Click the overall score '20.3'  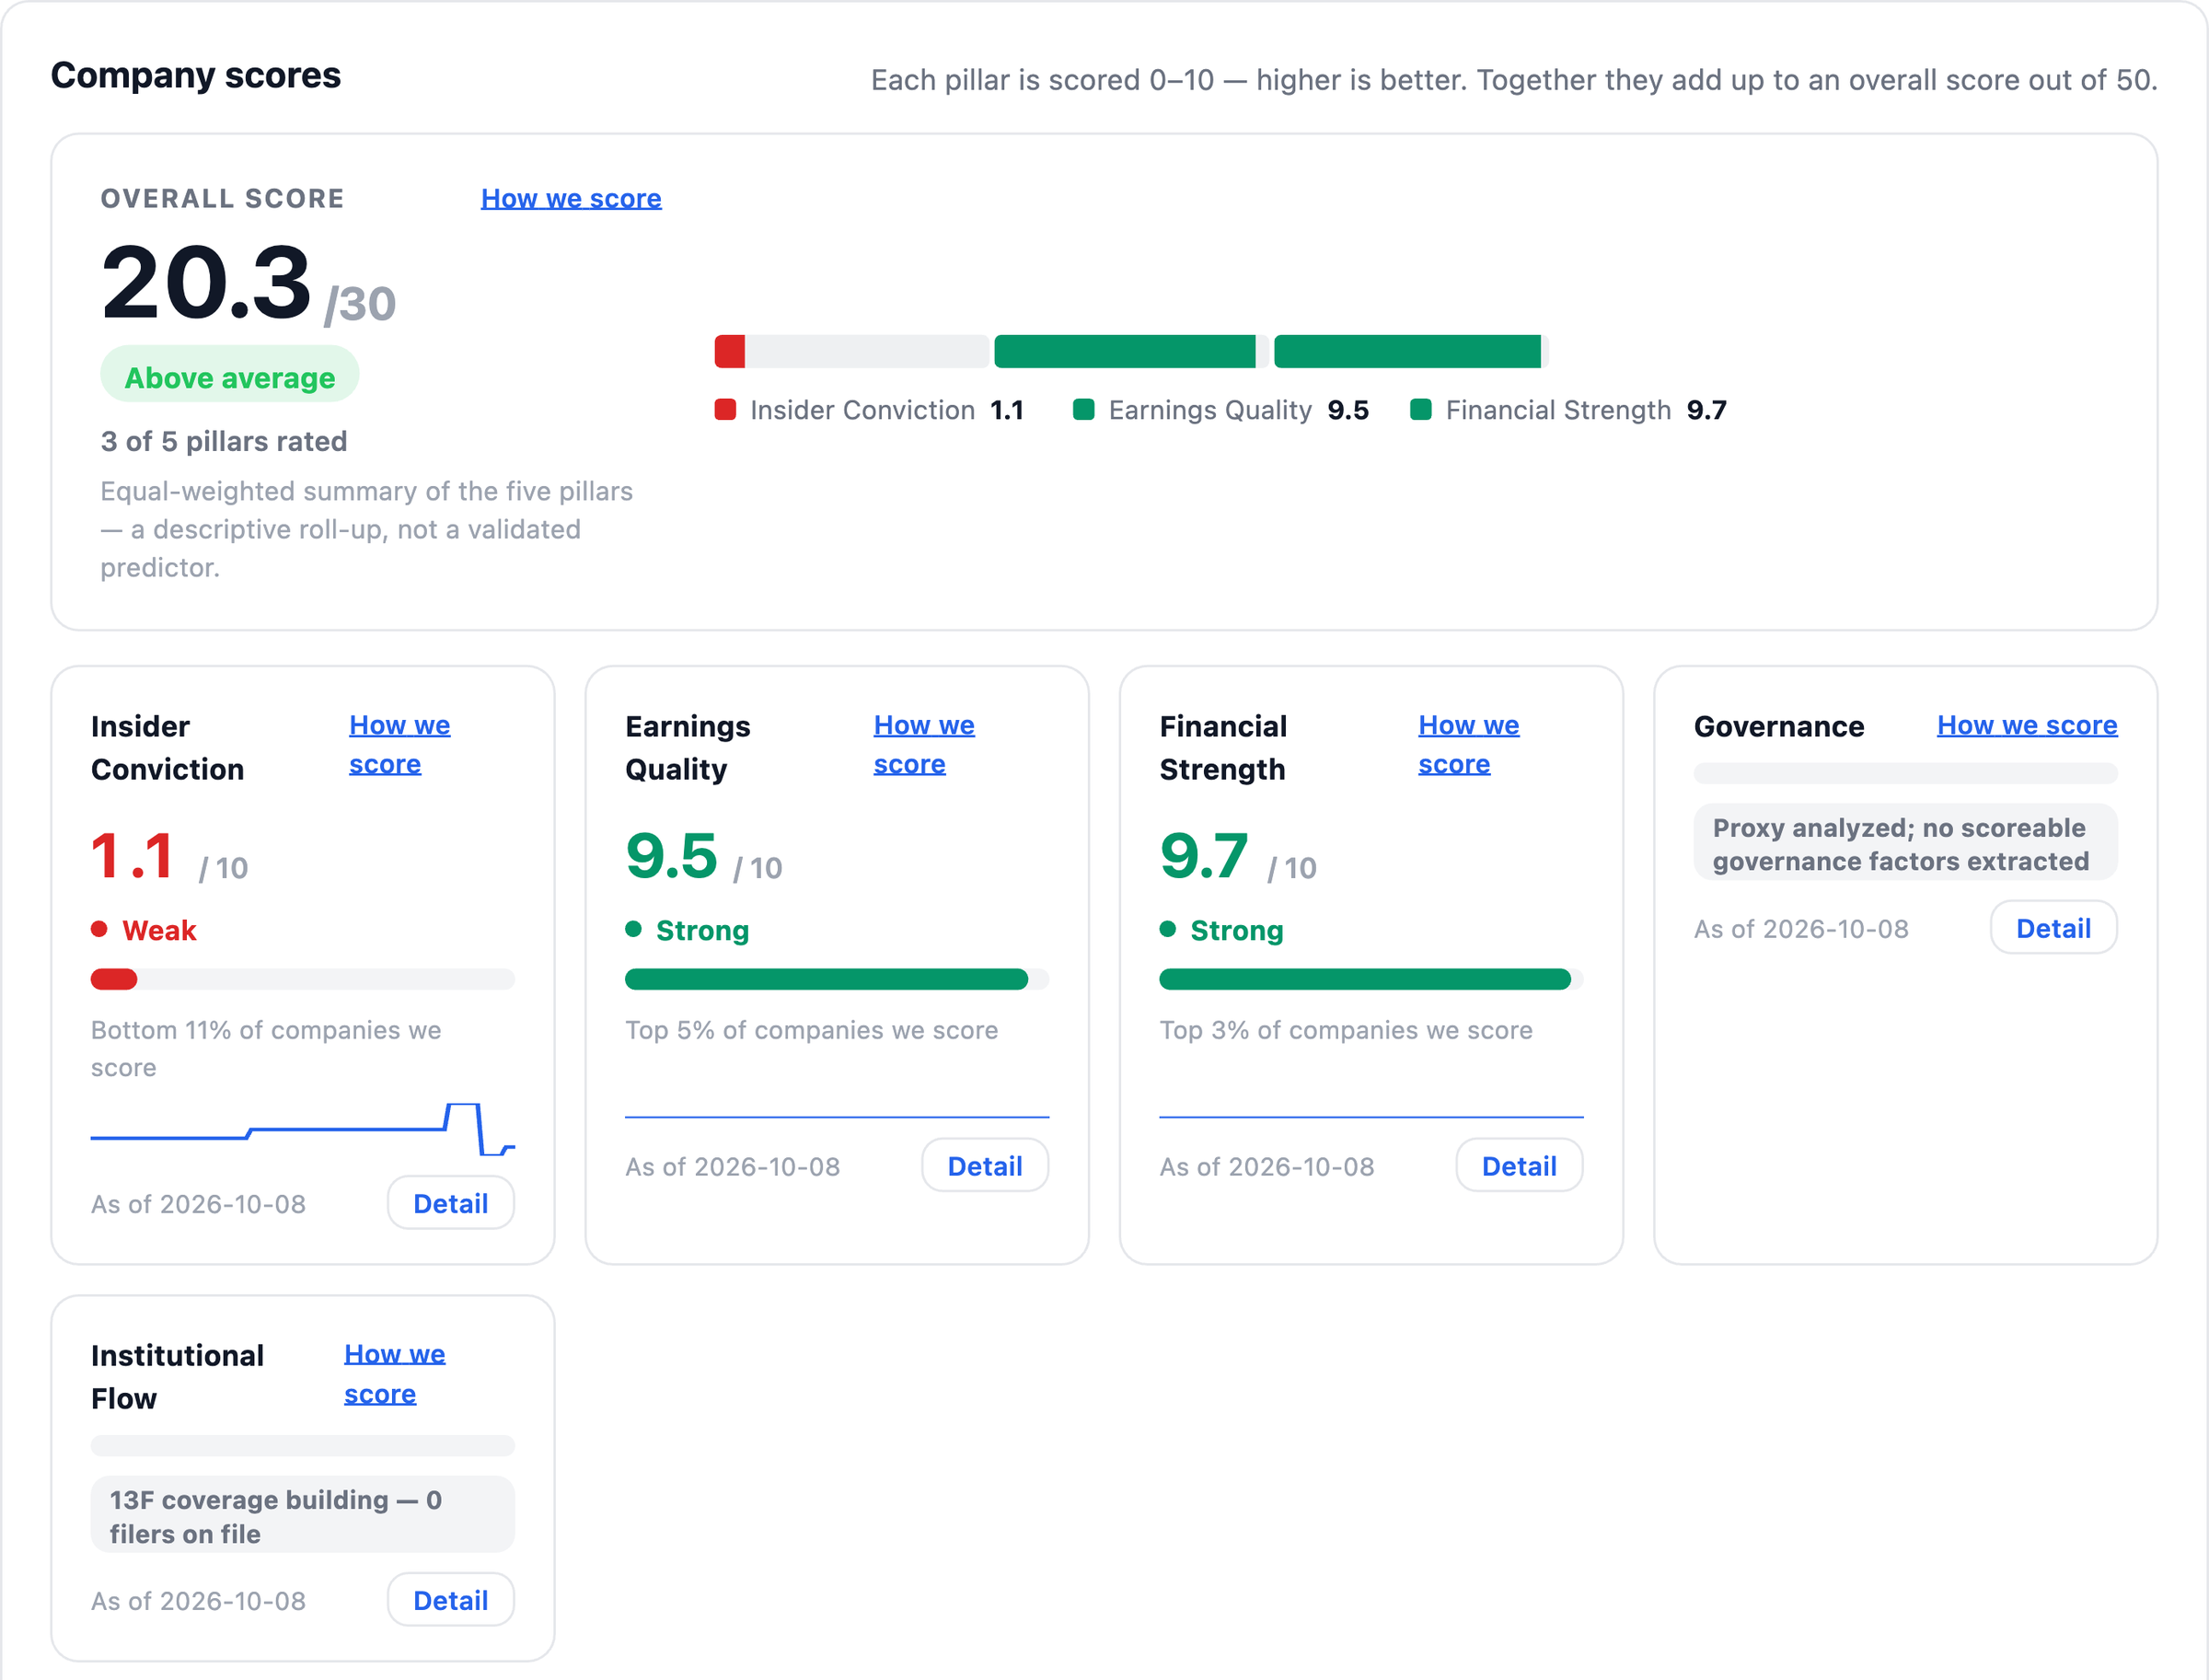pos(207,283)
